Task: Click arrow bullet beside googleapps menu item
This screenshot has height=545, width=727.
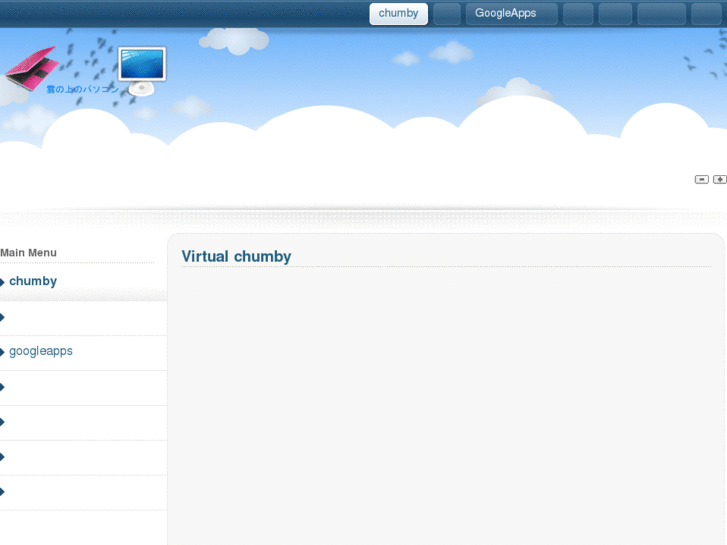Action: point(2,352)
